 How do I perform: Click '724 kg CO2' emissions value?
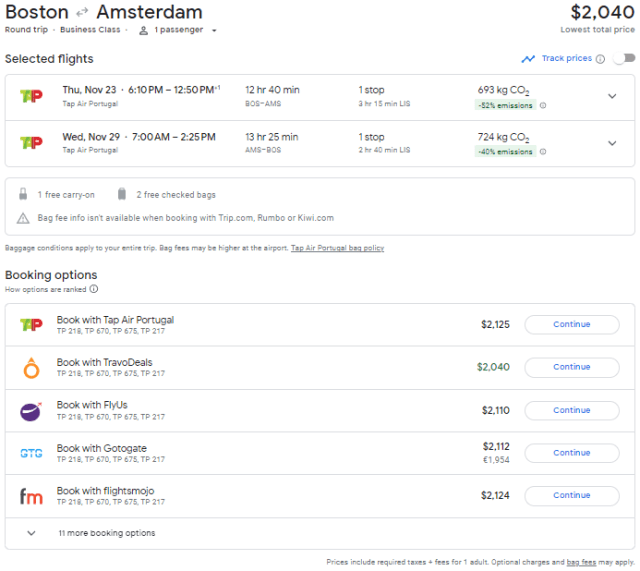coord(504,137)
